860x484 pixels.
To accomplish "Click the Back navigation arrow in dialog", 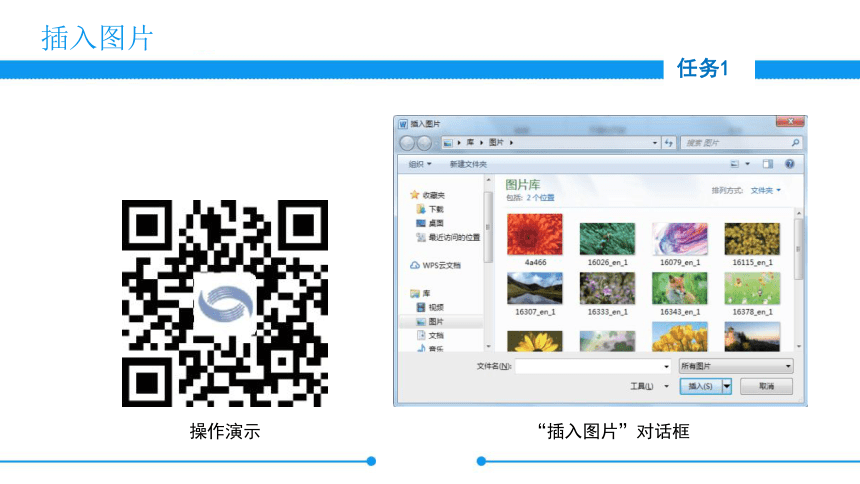I will 407,143.
